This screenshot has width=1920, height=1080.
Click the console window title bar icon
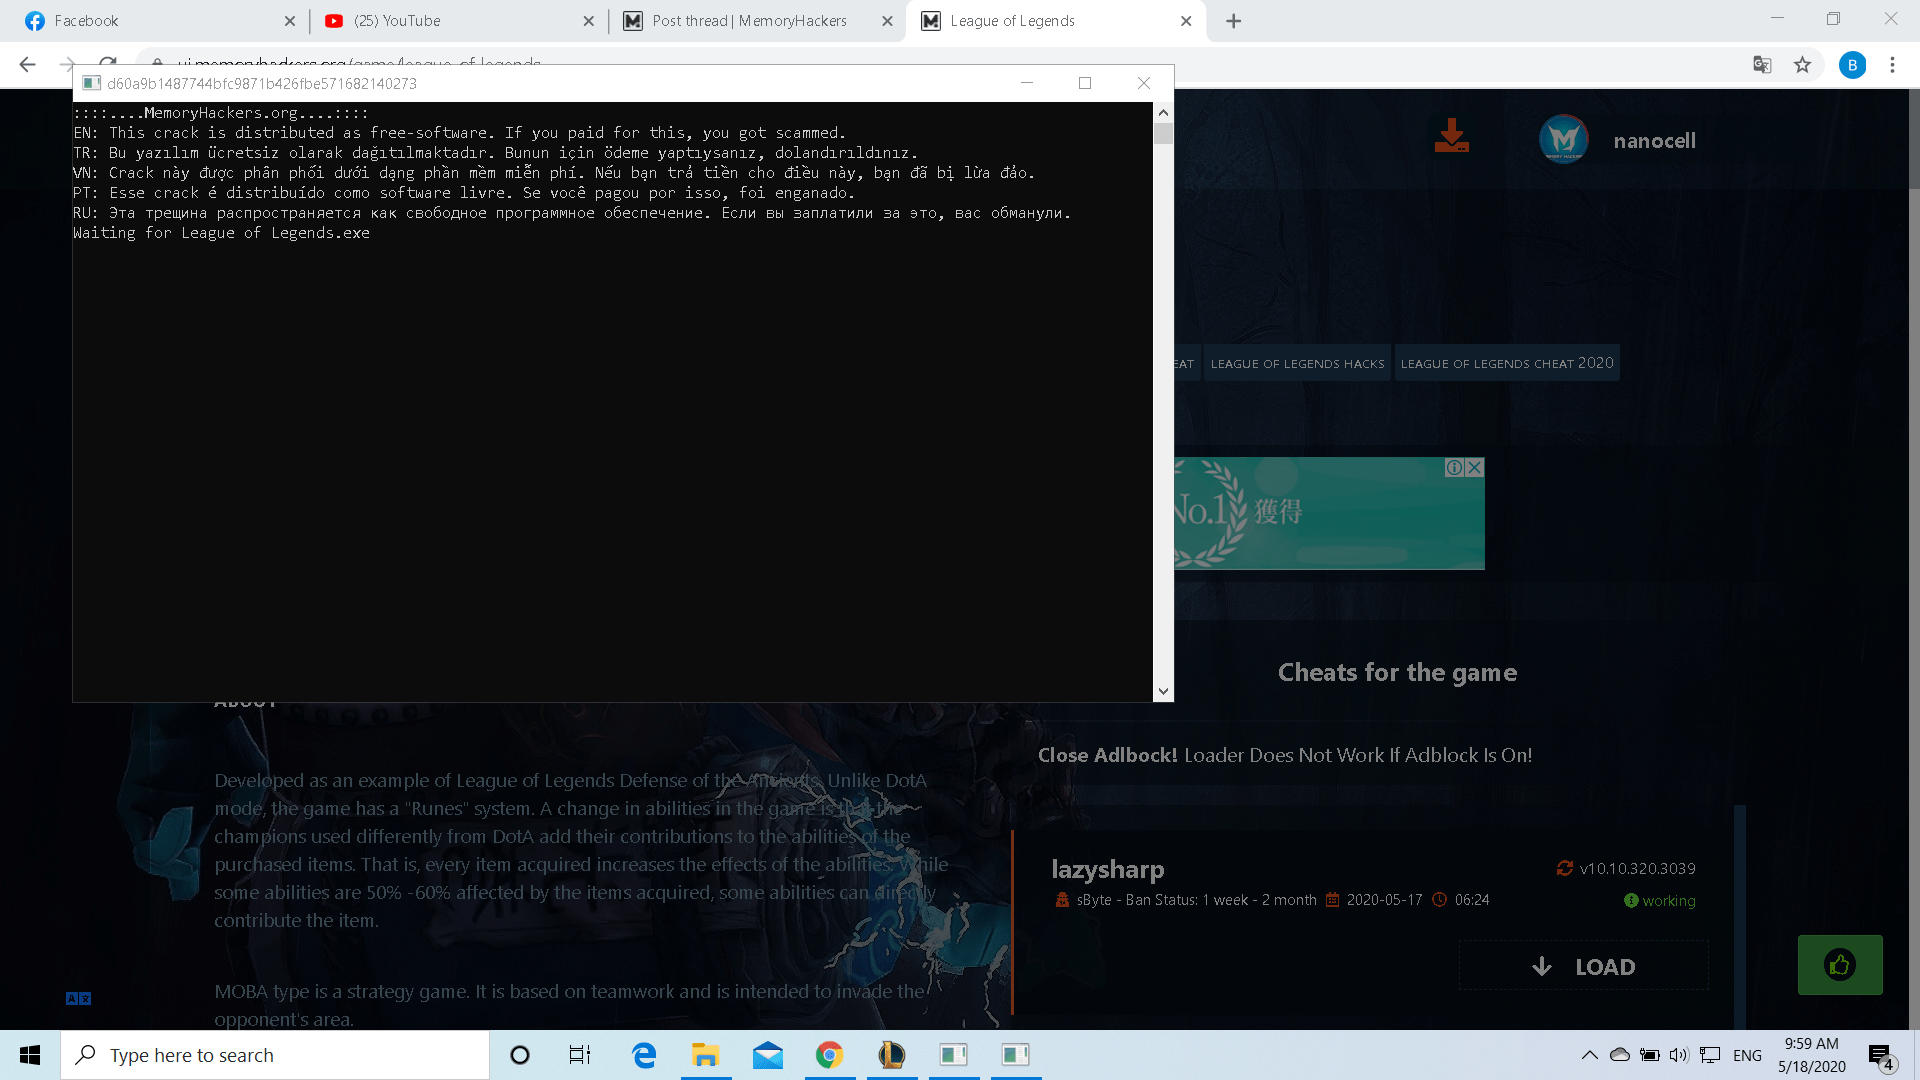click(x=91, y=83)
